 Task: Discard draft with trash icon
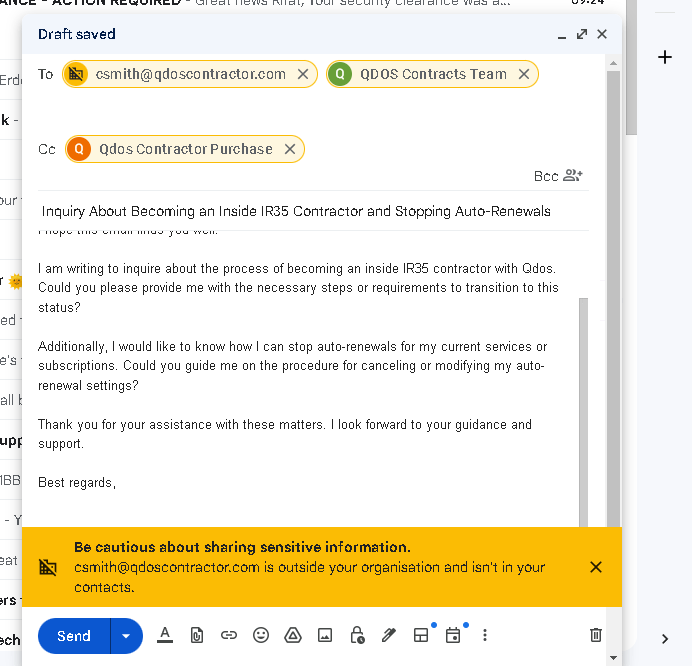(595, 635)
